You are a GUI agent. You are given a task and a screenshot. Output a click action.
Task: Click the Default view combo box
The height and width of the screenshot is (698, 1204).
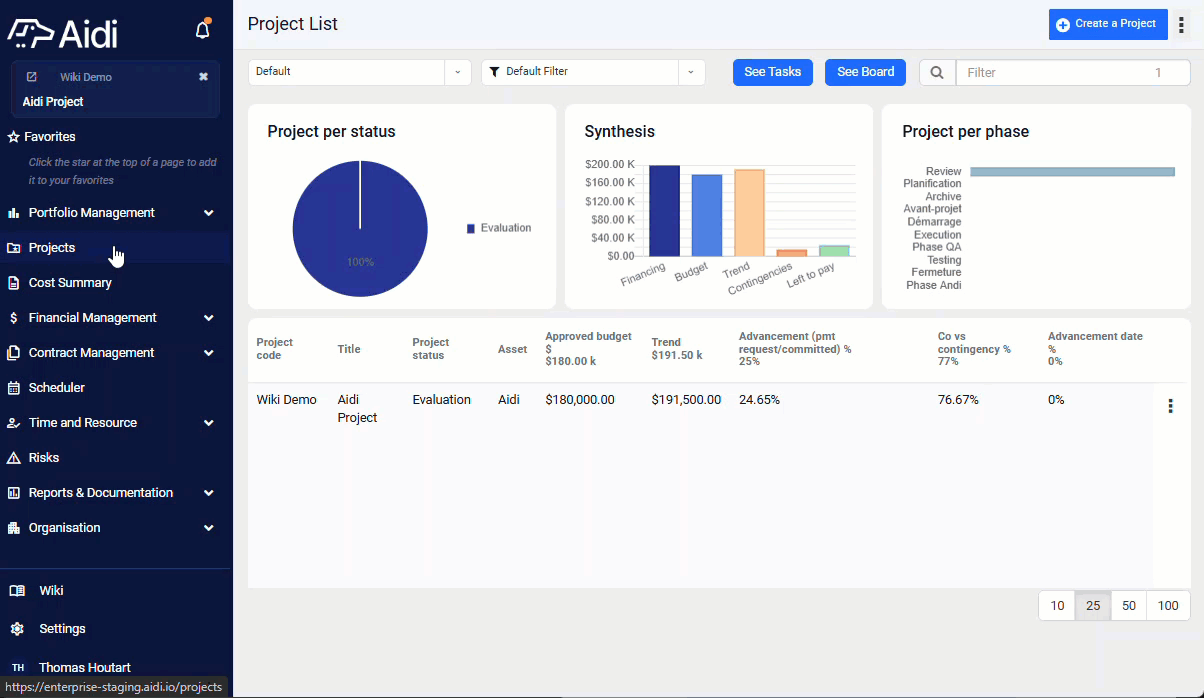(x=360, y=72)
